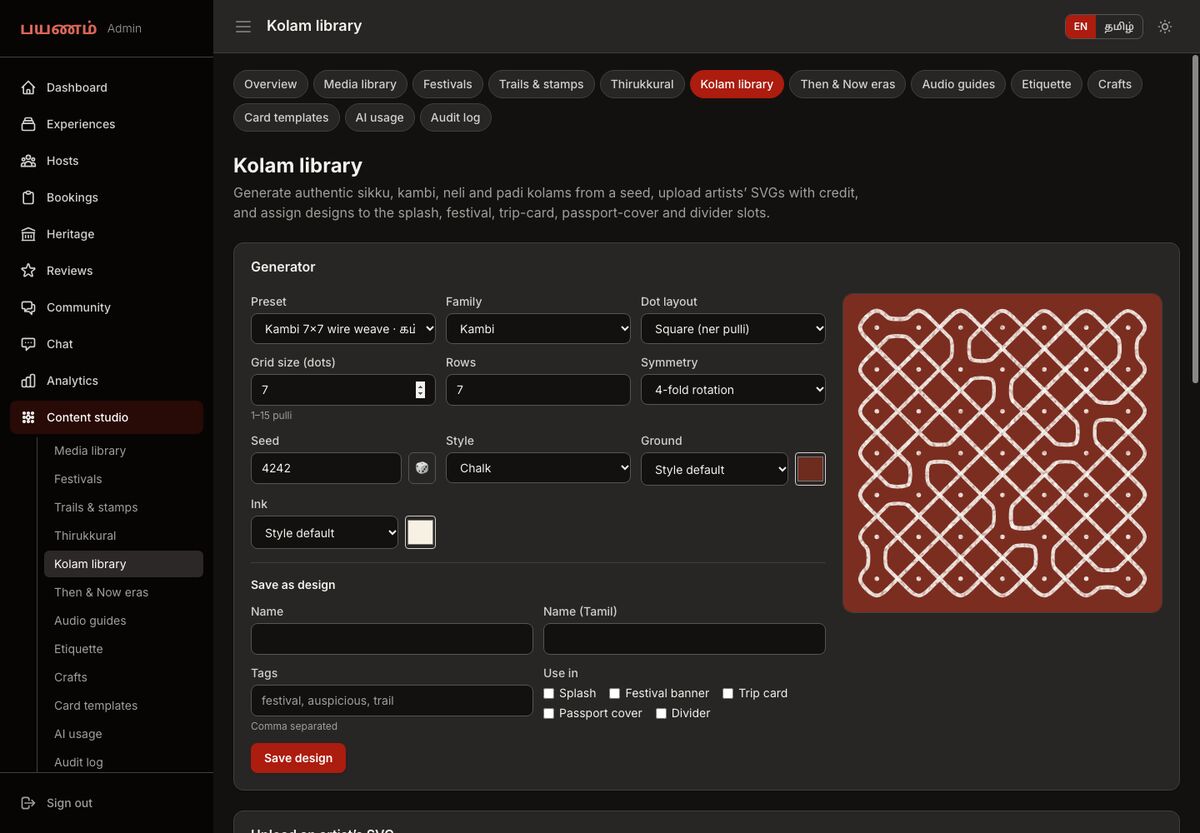Viewport: 1200px width, 833px height.
Task: Open the Festivals tab pill
Action: [x=448, y=84]
